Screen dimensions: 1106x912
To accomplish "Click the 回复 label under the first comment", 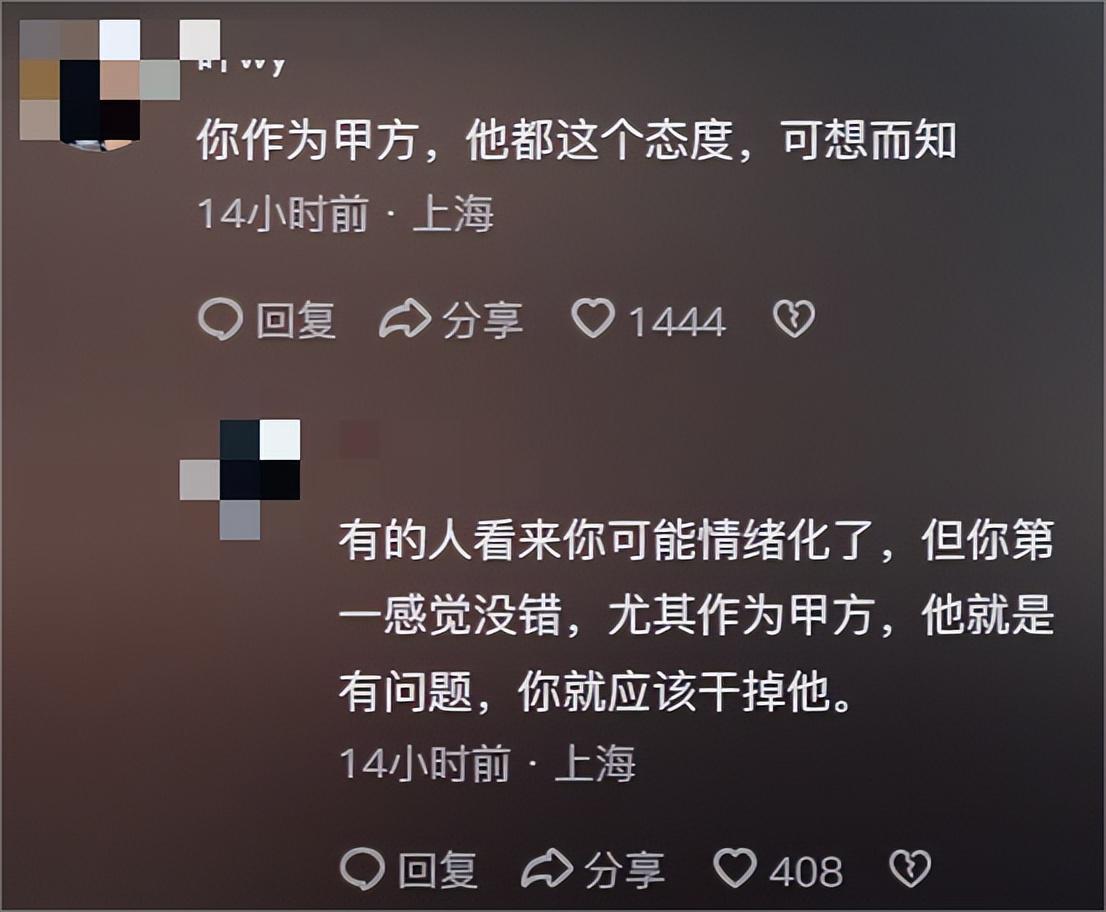I will pos(296,320).
